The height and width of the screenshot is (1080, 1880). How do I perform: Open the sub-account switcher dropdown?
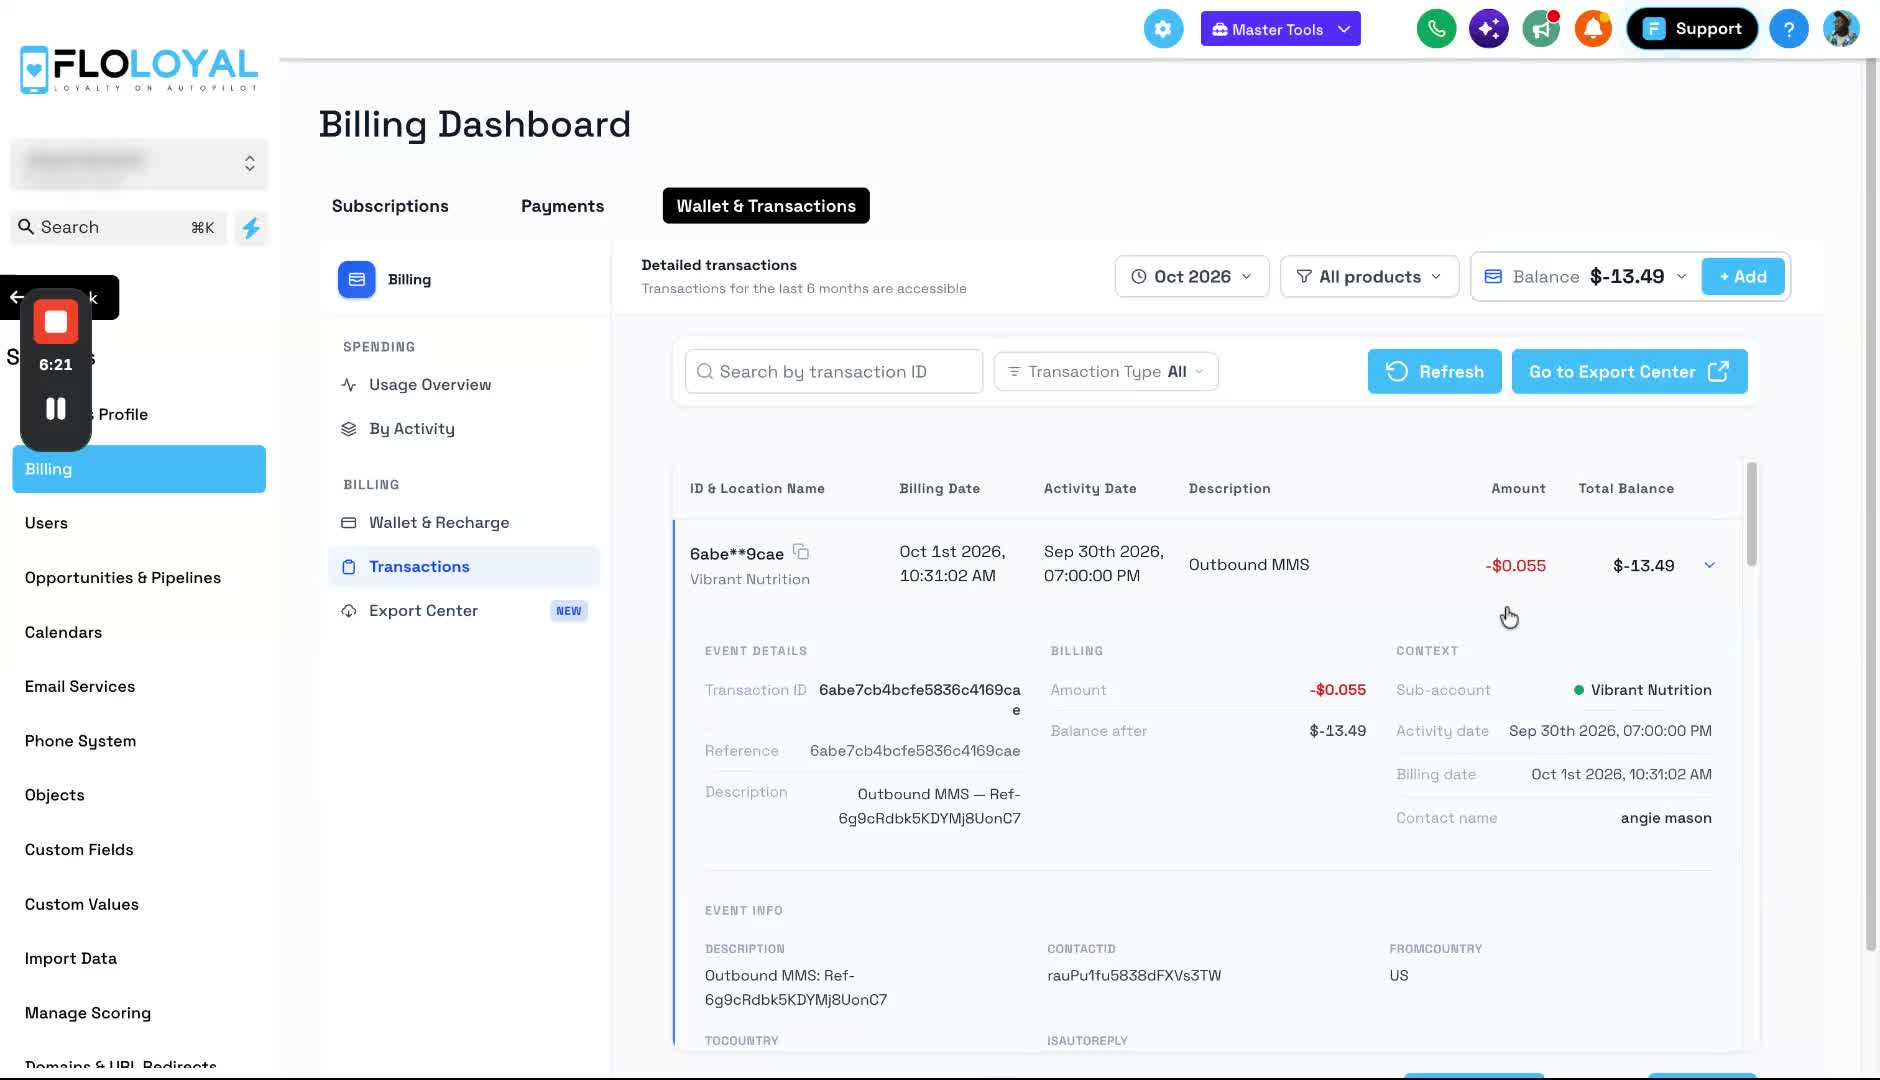click(139, 164)
